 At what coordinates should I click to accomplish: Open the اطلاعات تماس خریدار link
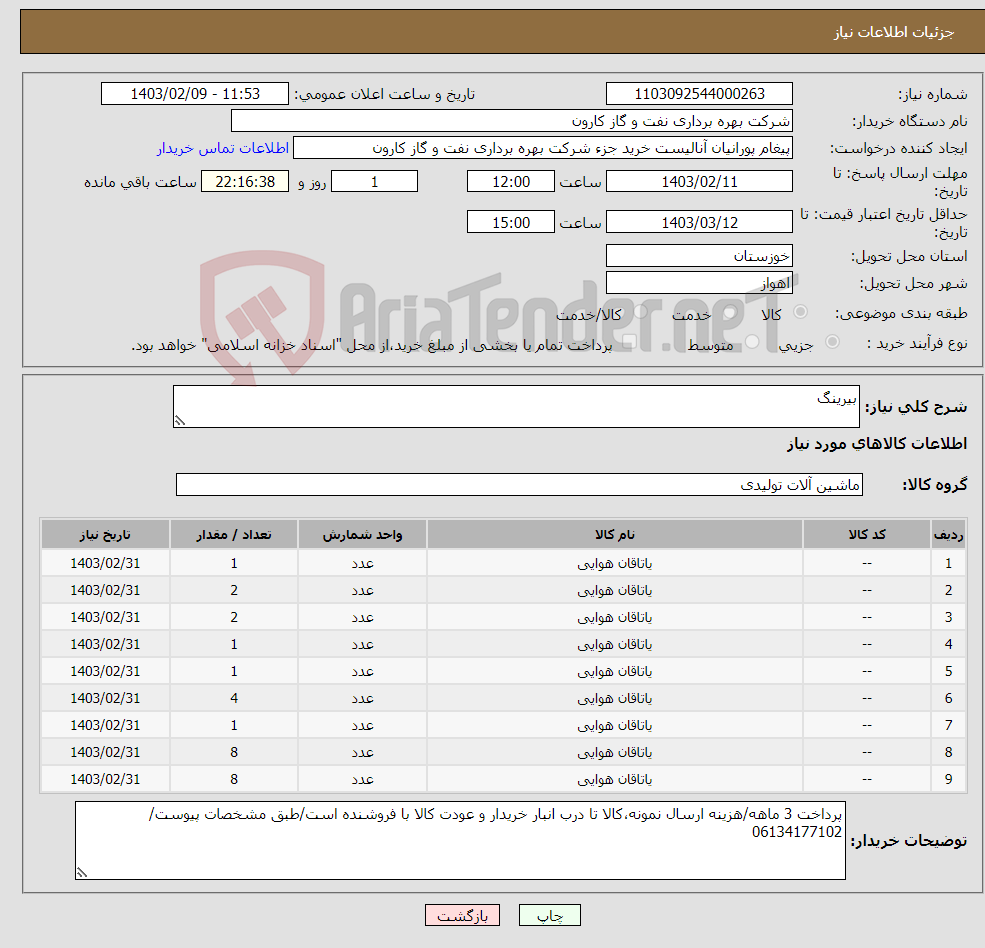pos(222,148)
